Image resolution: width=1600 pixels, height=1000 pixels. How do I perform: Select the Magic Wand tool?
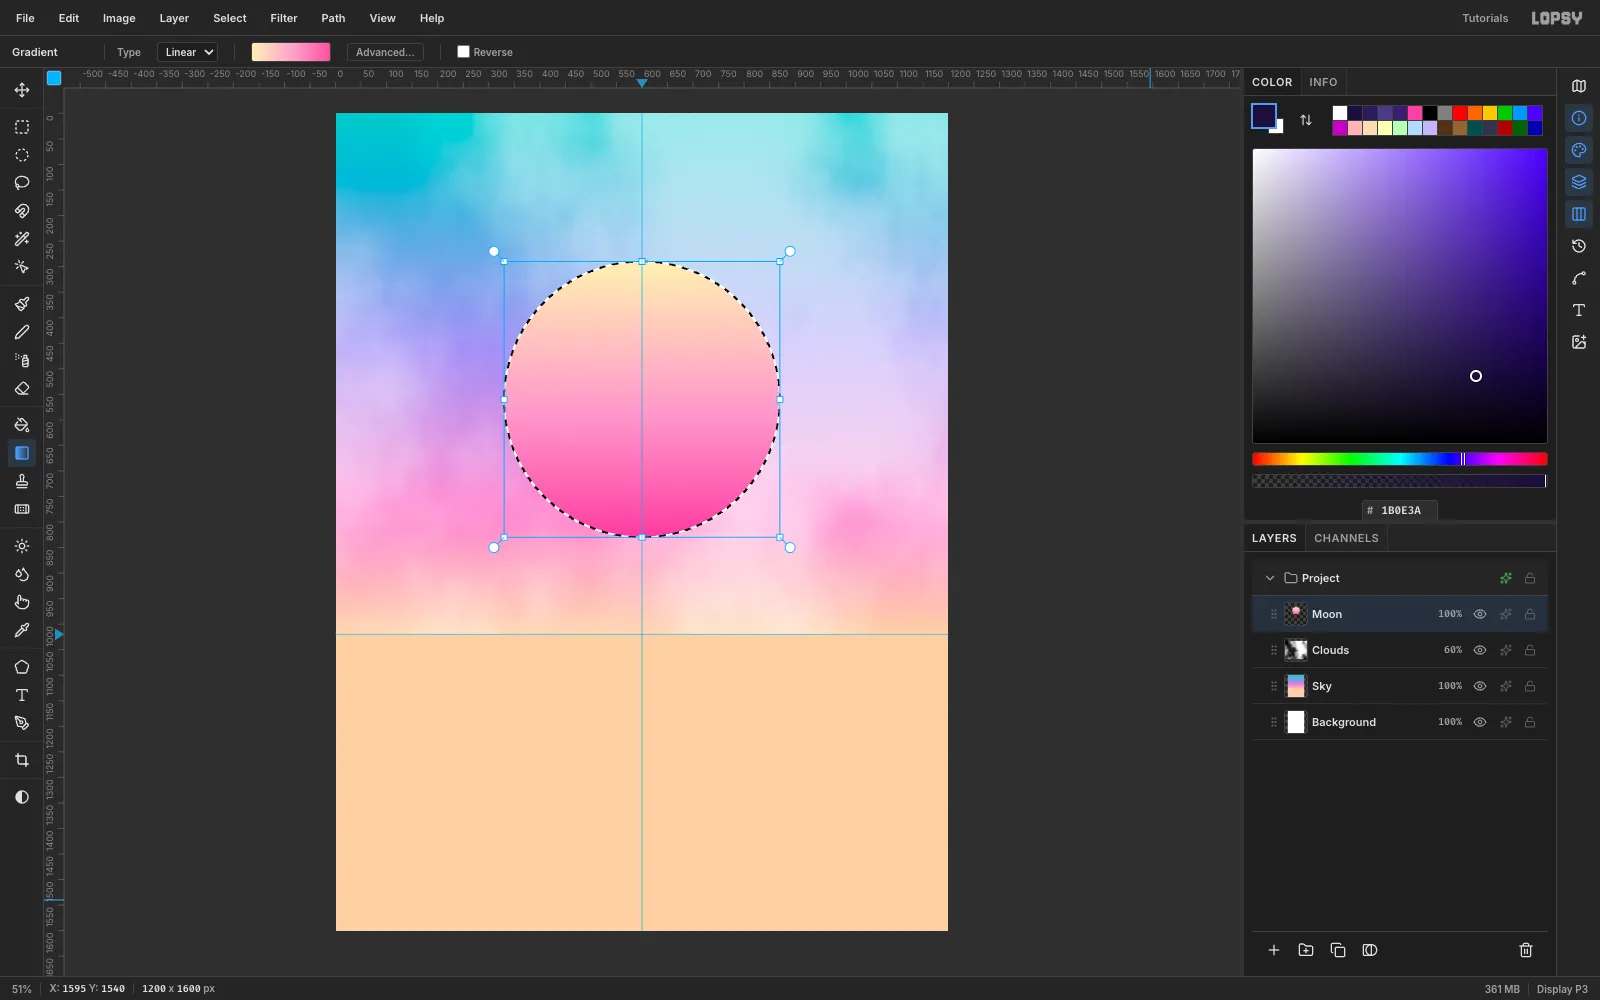(22, 239)
